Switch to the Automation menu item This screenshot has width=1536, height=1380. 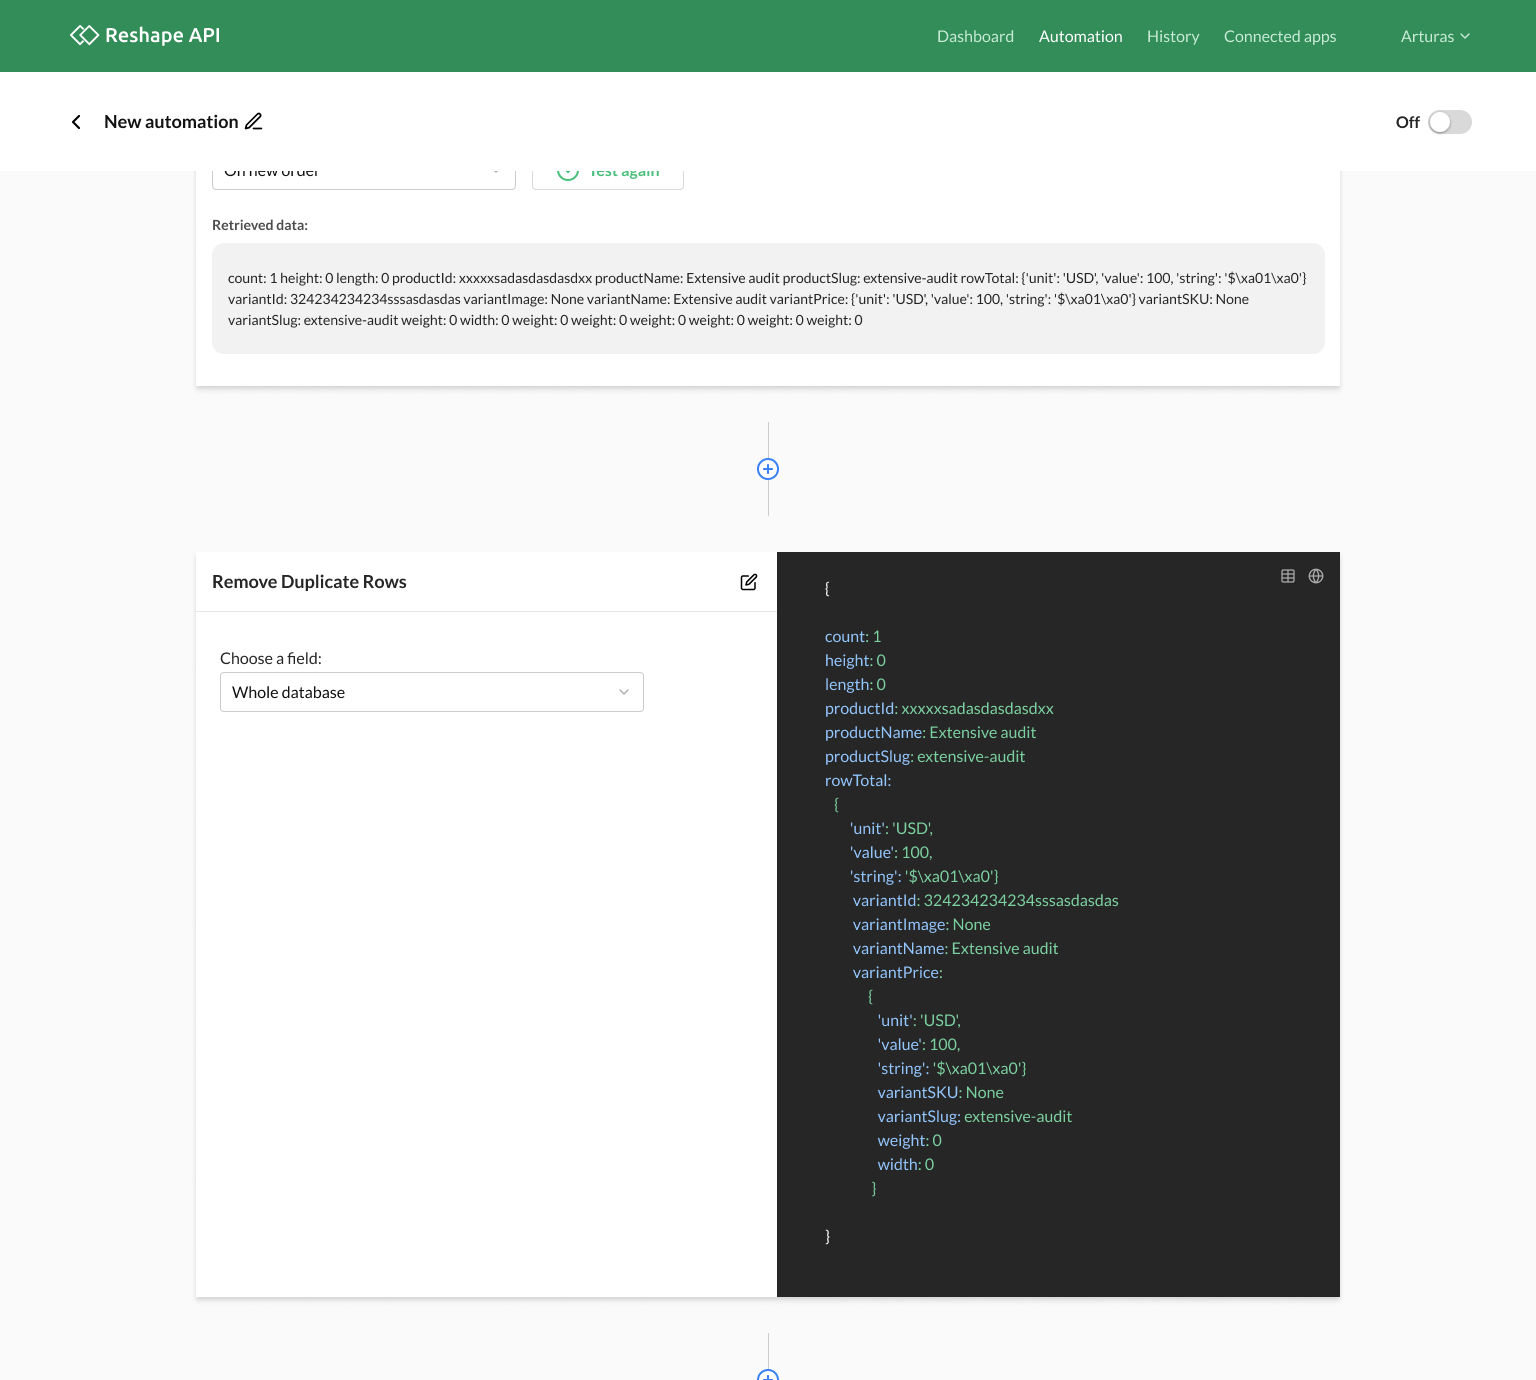tap(1080, 36)
